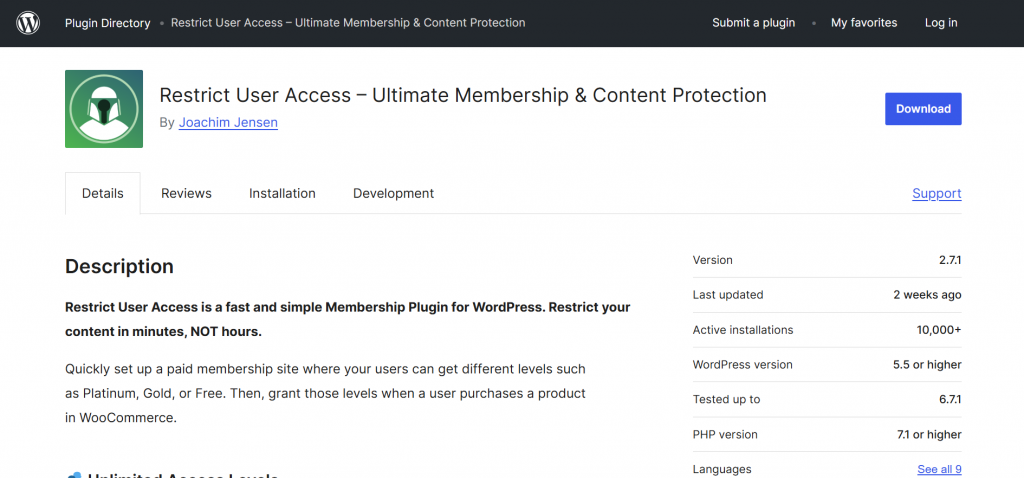Open the Installation tab
Viewport: 1024px width, 478px height.
pos(282,193)
